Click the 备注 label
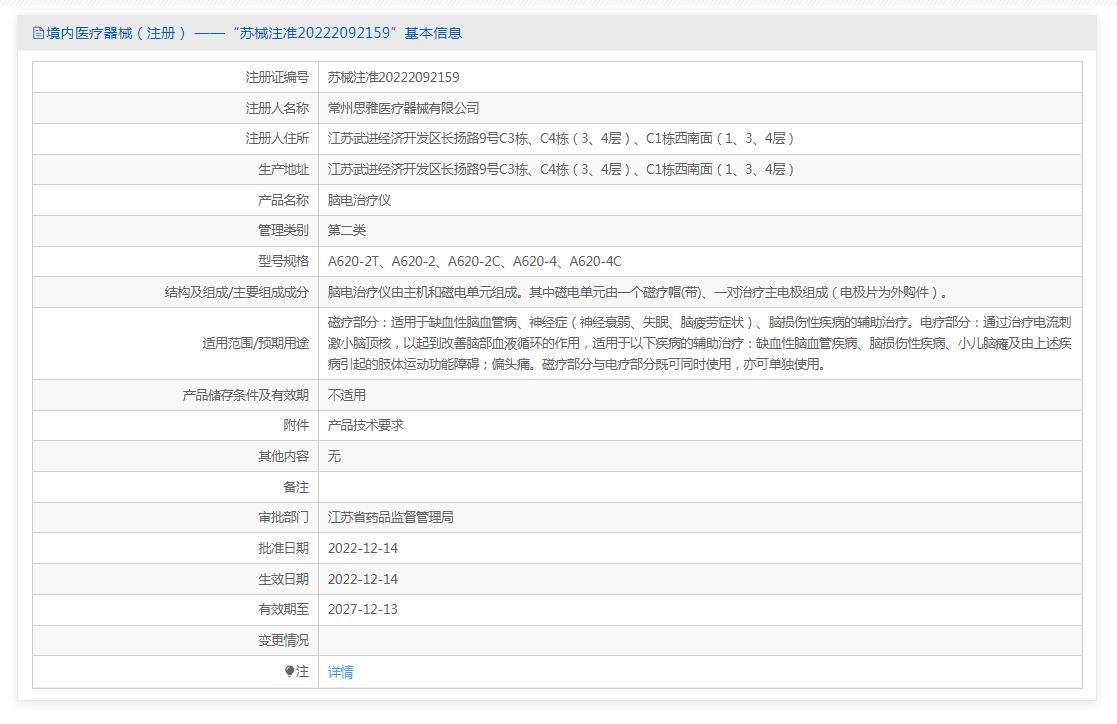Screen dimensions: 1117x724 pyautogui.click(x=296, y=487)
